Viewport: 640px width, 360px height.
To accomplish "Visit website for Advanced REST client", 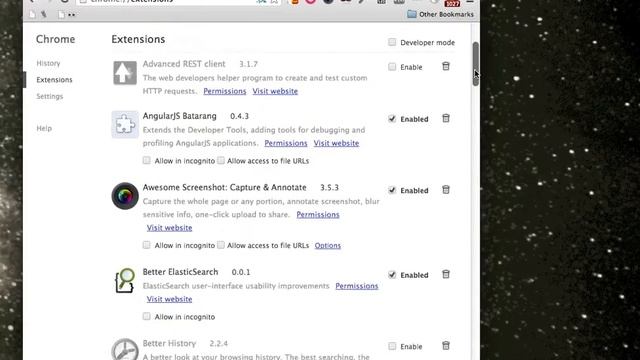I will click(x=275, y=91).
